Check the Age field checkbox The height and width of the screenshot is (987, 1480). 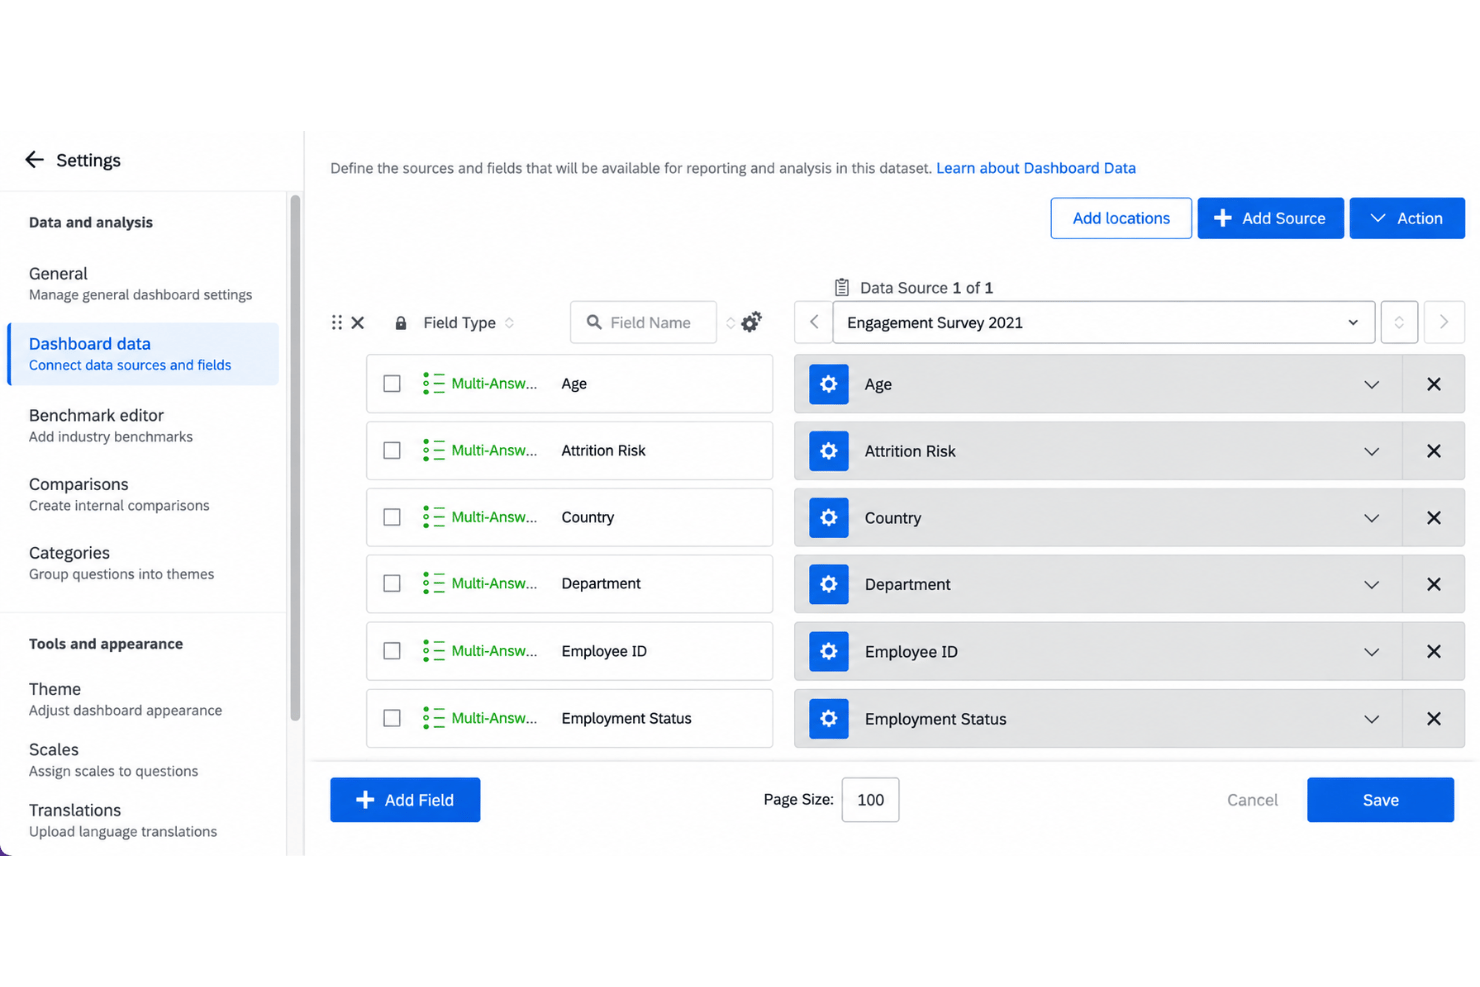(x=392, y=384)
